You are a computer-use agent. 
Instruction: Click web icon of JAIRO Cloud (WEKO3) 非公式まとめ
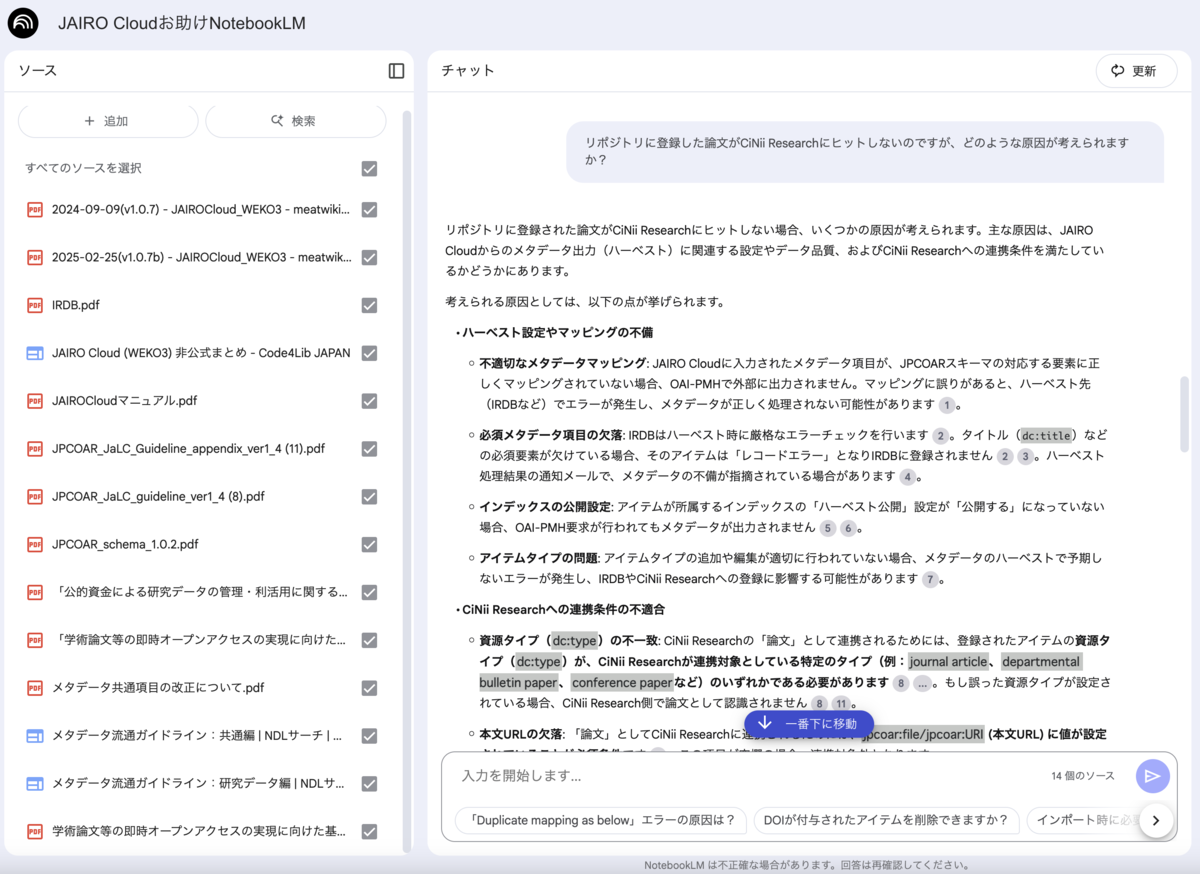point(35,353)
